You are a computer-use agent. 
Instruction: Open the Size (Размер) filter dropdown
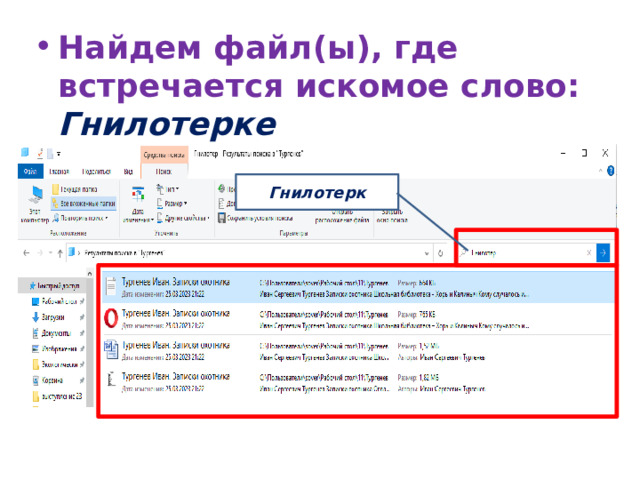tap(172, 203)
